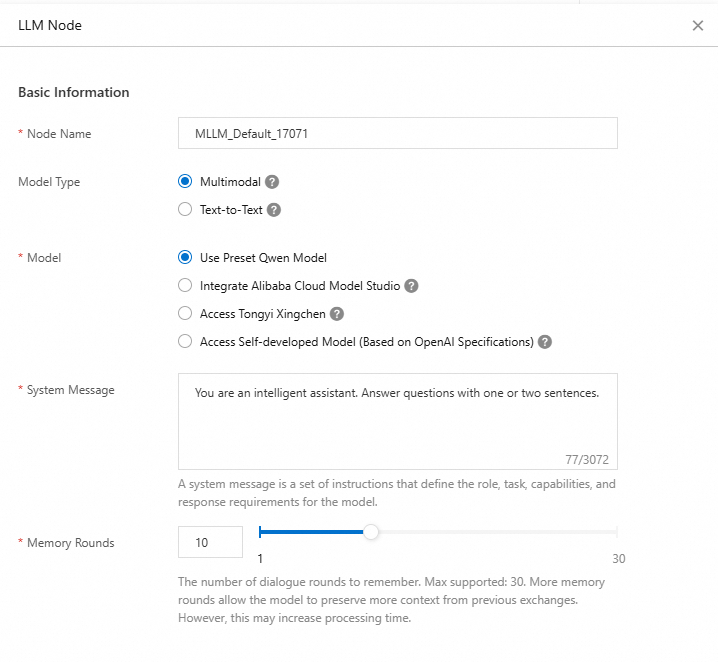Click help icon next to Multimodal
Viewport: 718px width, 662px height.
point(272,182)
